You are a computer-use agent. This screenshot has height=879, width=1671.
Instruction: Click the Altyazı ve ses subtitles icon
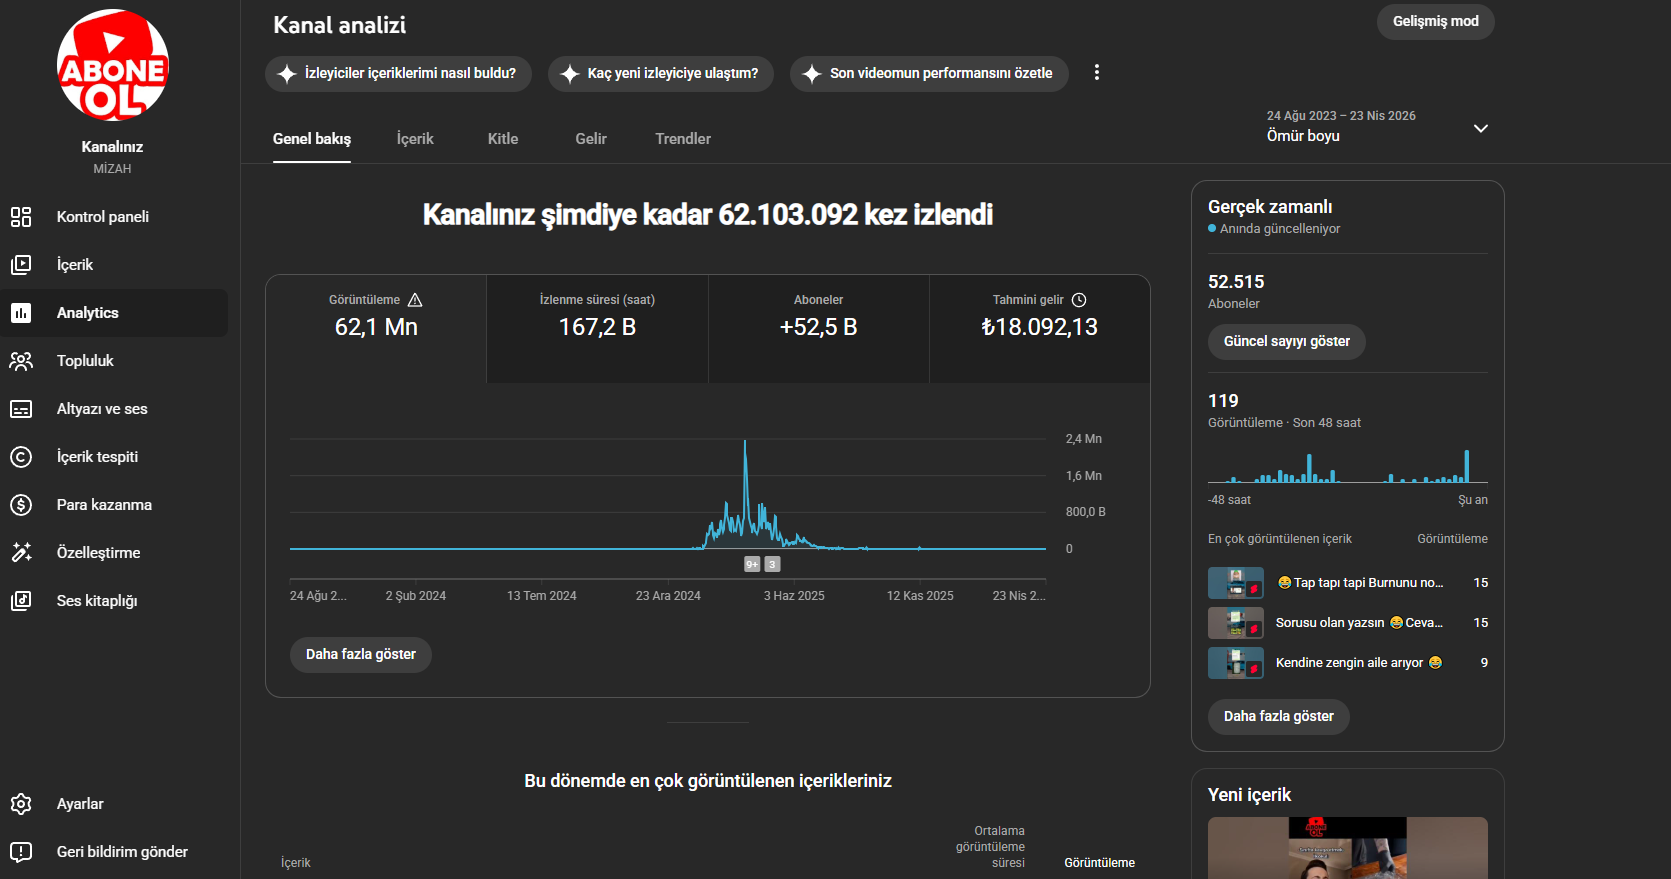click(21, 409)
